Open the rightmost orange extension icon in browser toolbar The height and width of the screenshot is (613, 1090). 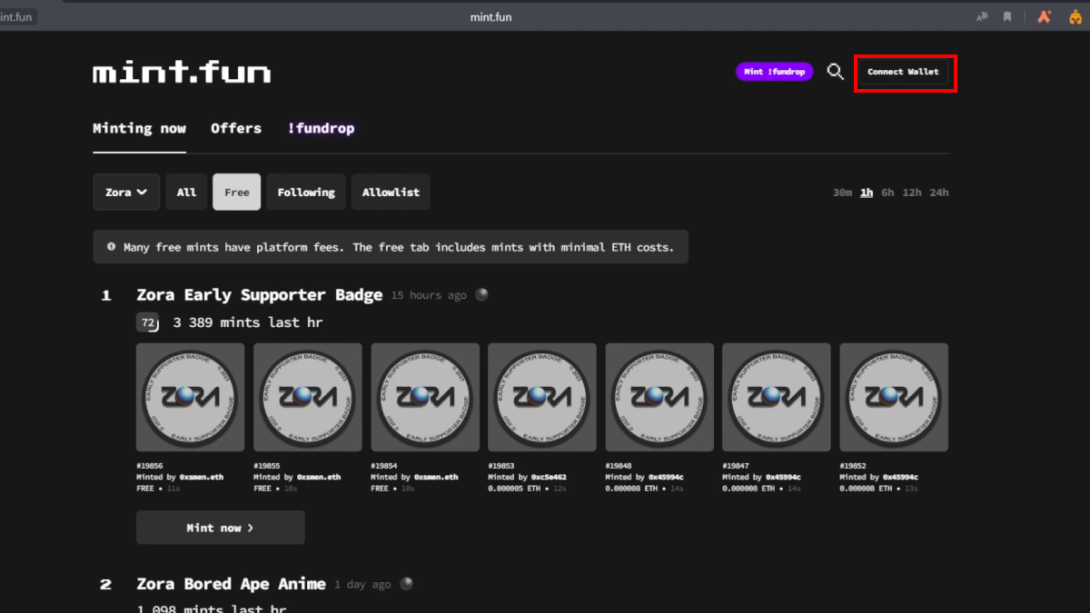(1075, 17)
